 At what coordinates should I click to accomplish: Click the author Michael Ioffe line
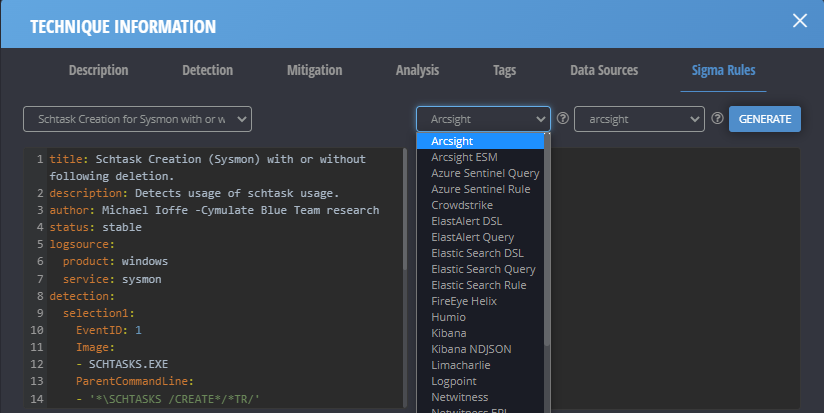pos(214,210)
